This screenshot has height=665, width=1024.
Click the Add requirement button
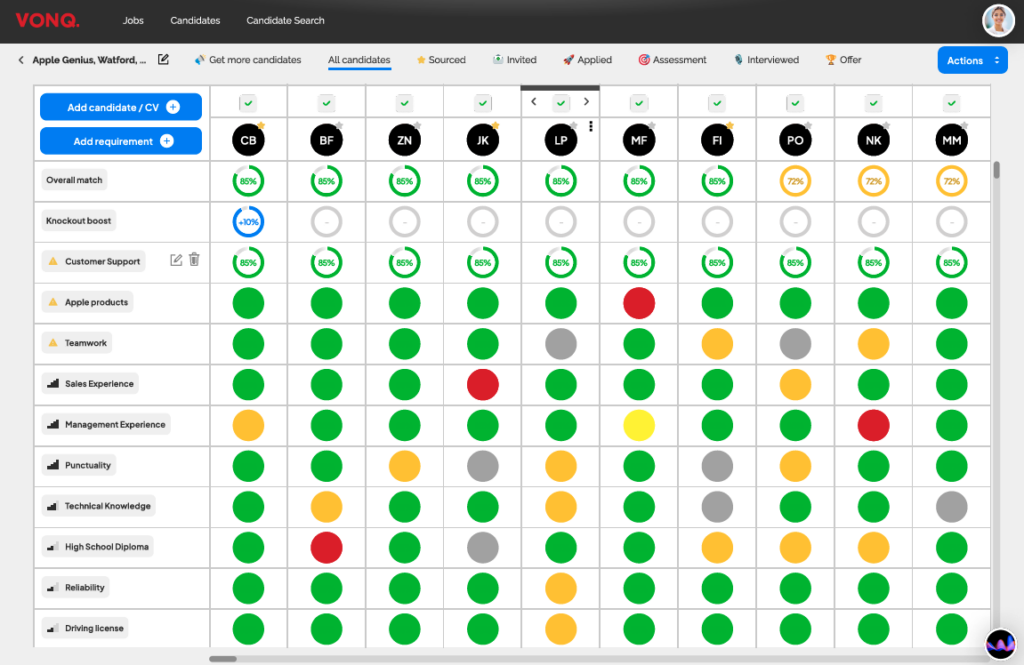click(x=121, y=141)
